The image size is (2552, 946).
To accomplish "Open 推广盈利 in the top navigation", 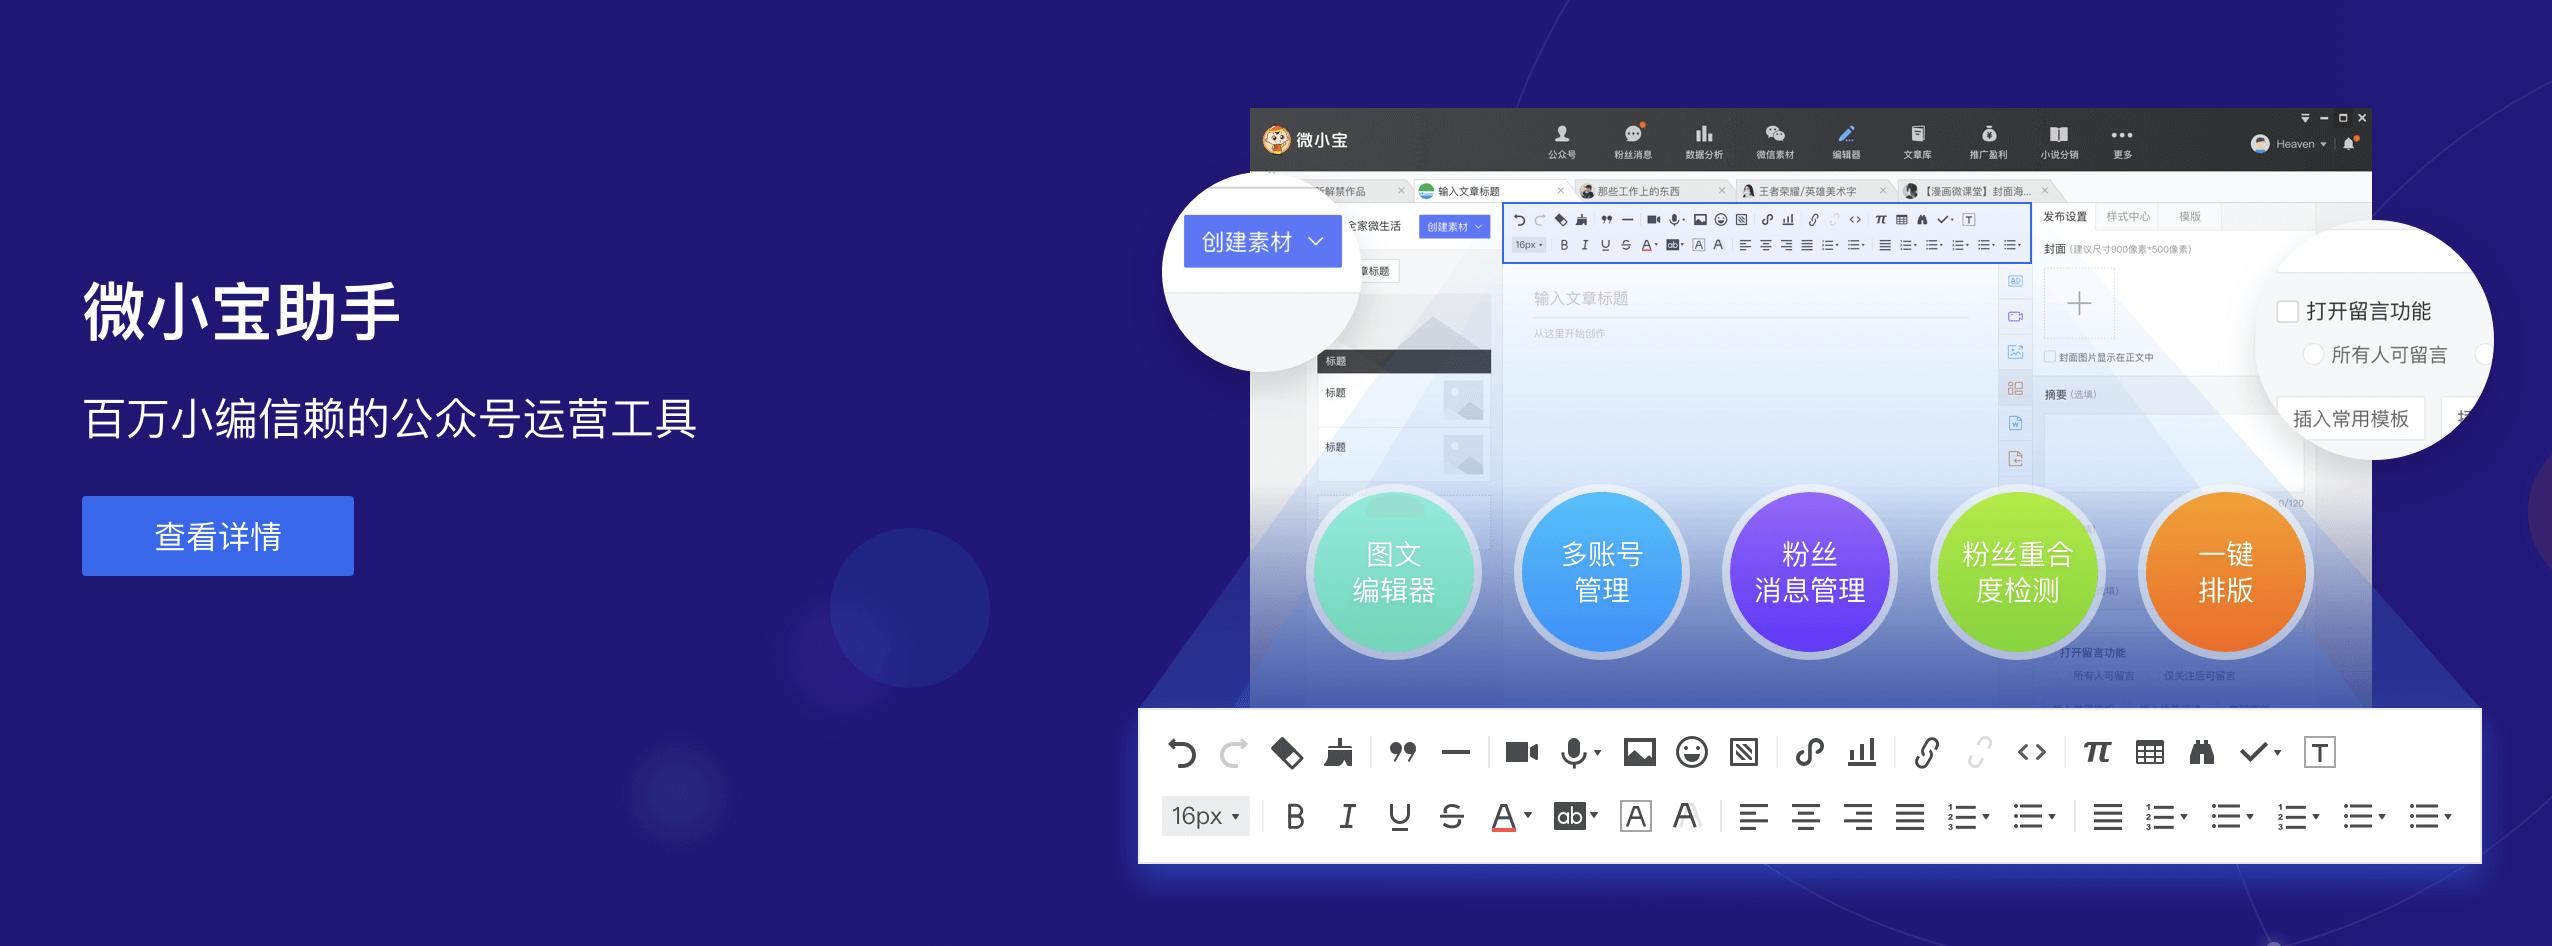I will pyautogui.click(x=1988, y=142).
